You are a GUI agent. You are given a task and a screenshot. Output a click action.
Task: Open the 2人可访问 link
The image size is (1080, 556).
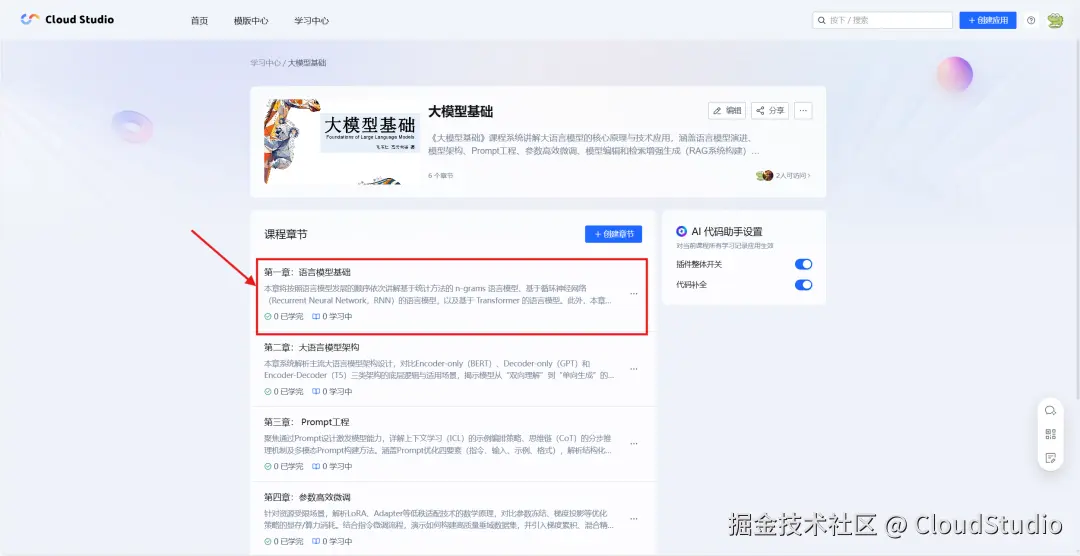(x=793, y=176)
